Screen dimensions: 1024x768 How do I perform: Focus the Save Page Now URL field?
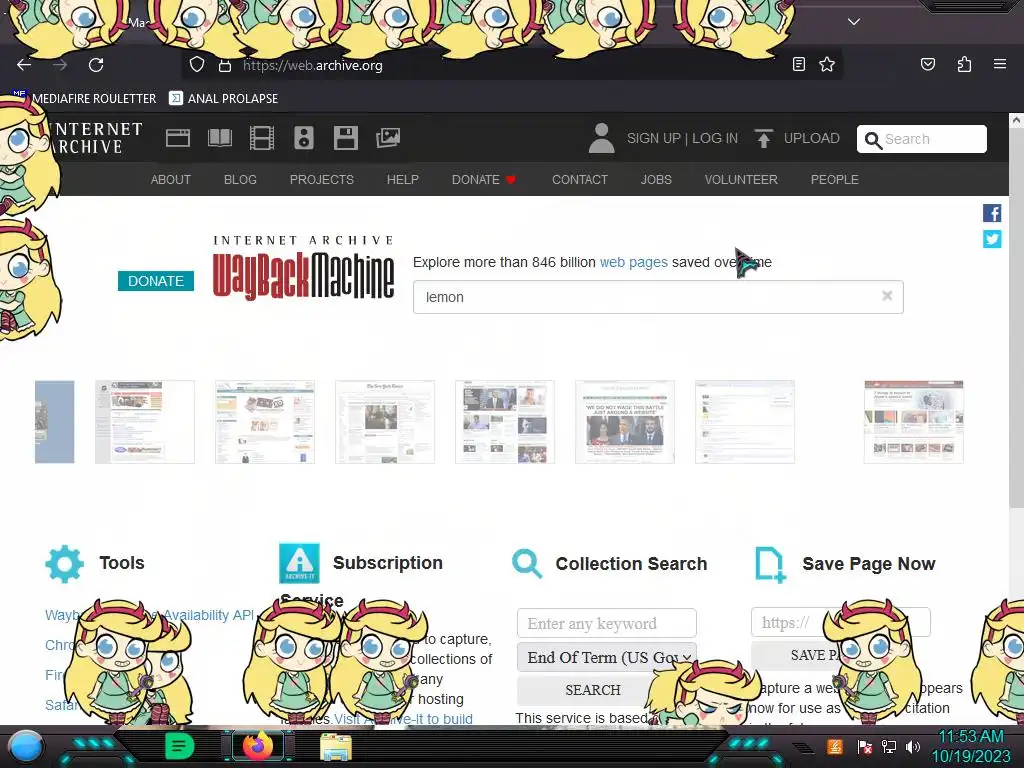pyautogui.click(x=840, y=622)
